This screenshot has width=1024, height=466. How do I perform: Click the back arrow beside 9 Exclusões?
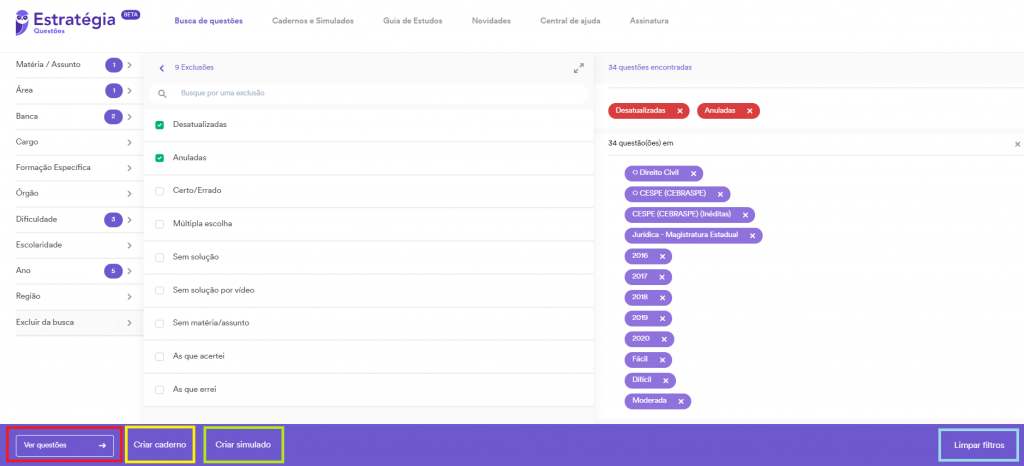pyautogui.click(x=161, y=68)
